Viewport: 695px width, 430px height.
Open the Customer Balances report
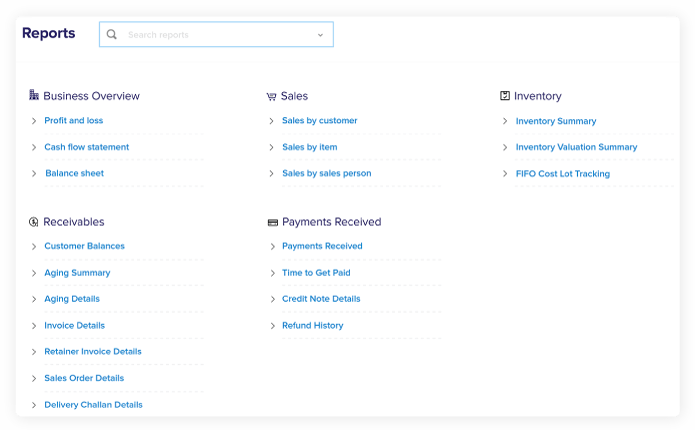(84, 246)
